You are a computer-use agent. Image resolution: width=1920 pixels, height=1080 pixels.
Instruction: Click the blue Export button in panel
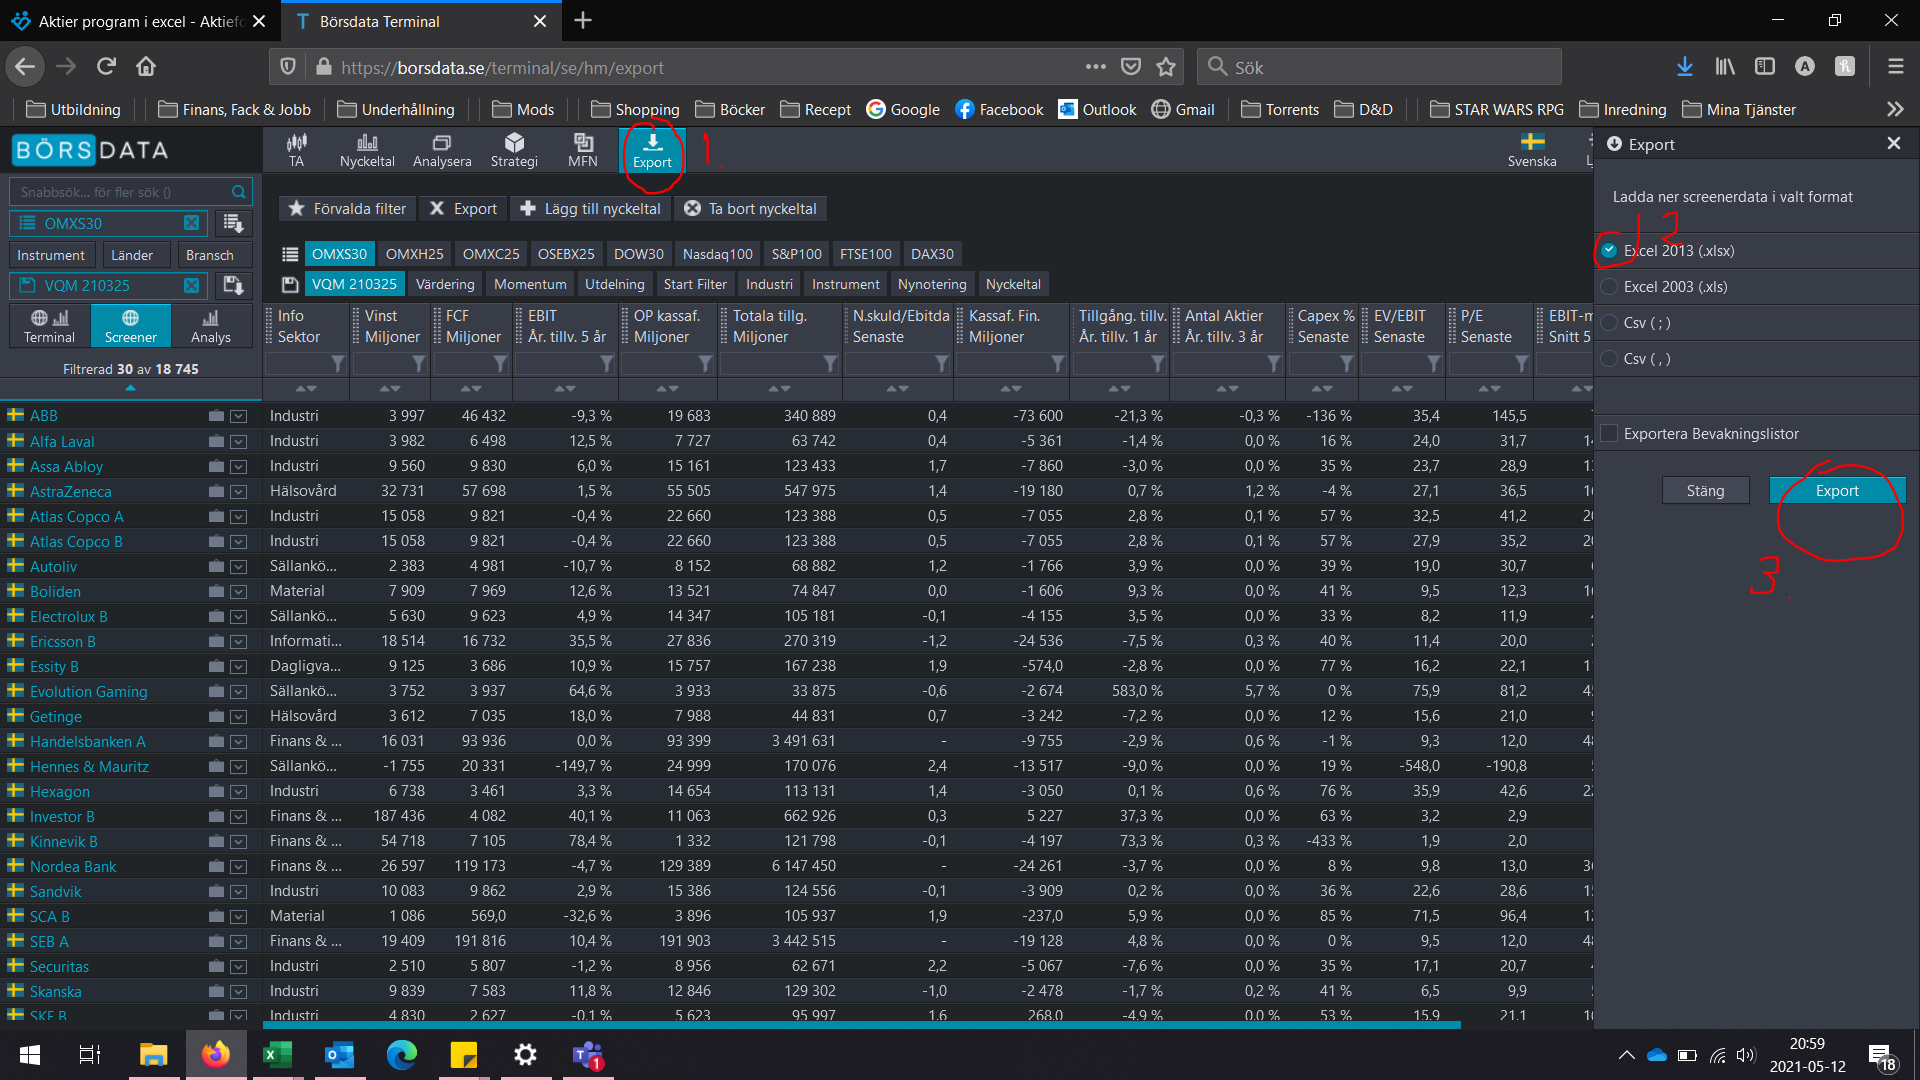coord(1837,490)
